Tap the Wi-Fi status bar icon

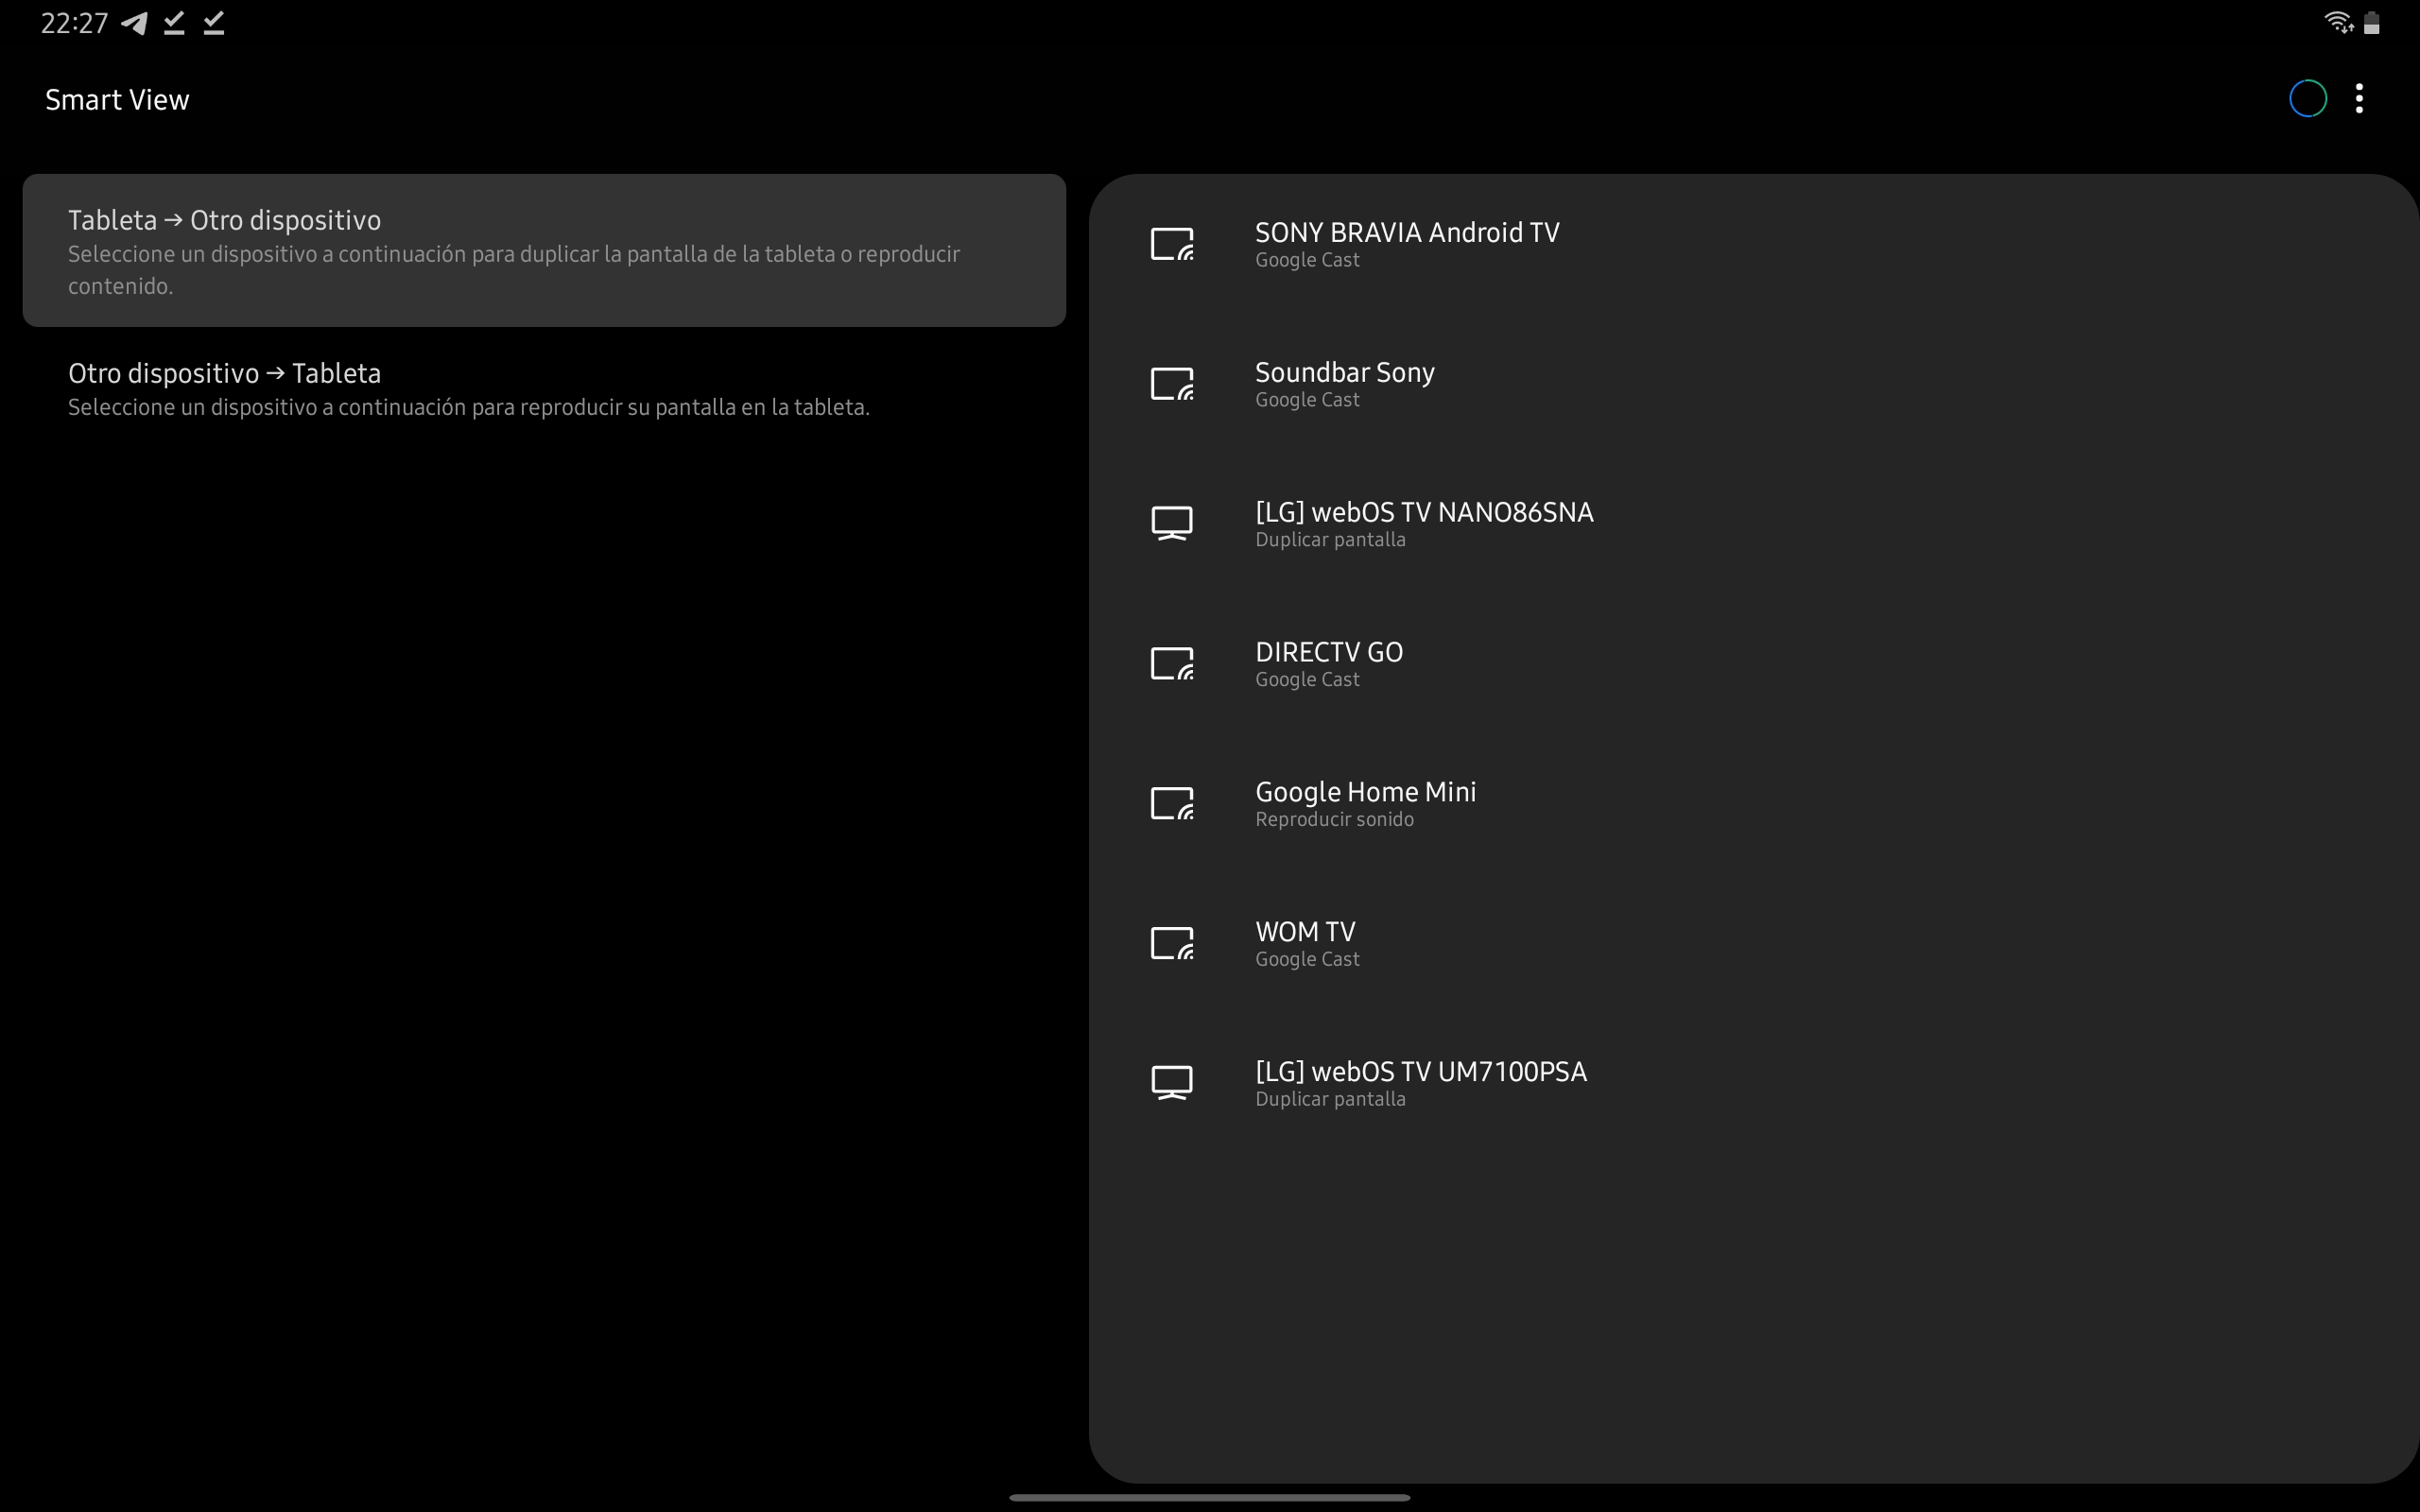(x=2338, y=22)
